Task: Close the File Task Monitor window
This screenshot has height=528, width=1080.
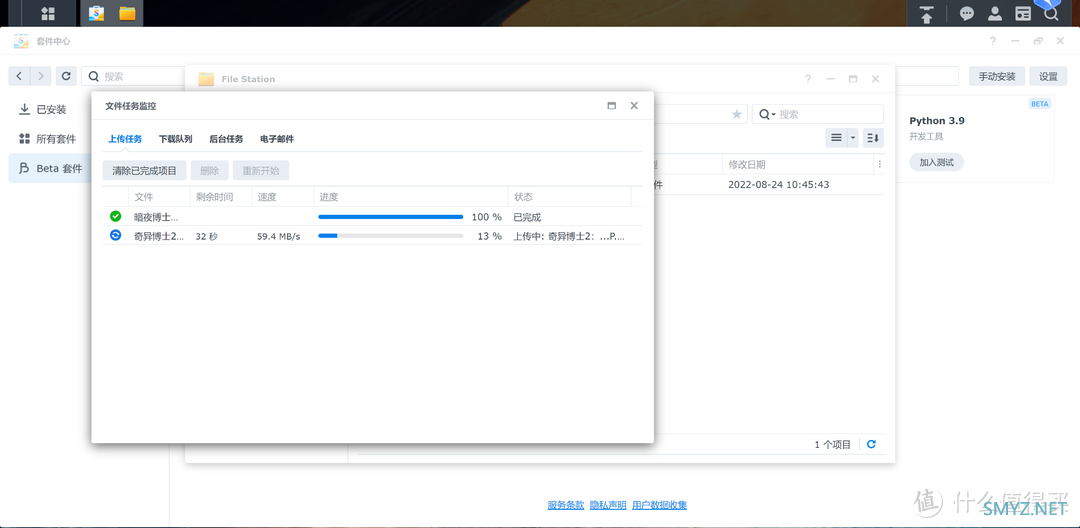Action: pyautogui.click(x=634, y=106)
